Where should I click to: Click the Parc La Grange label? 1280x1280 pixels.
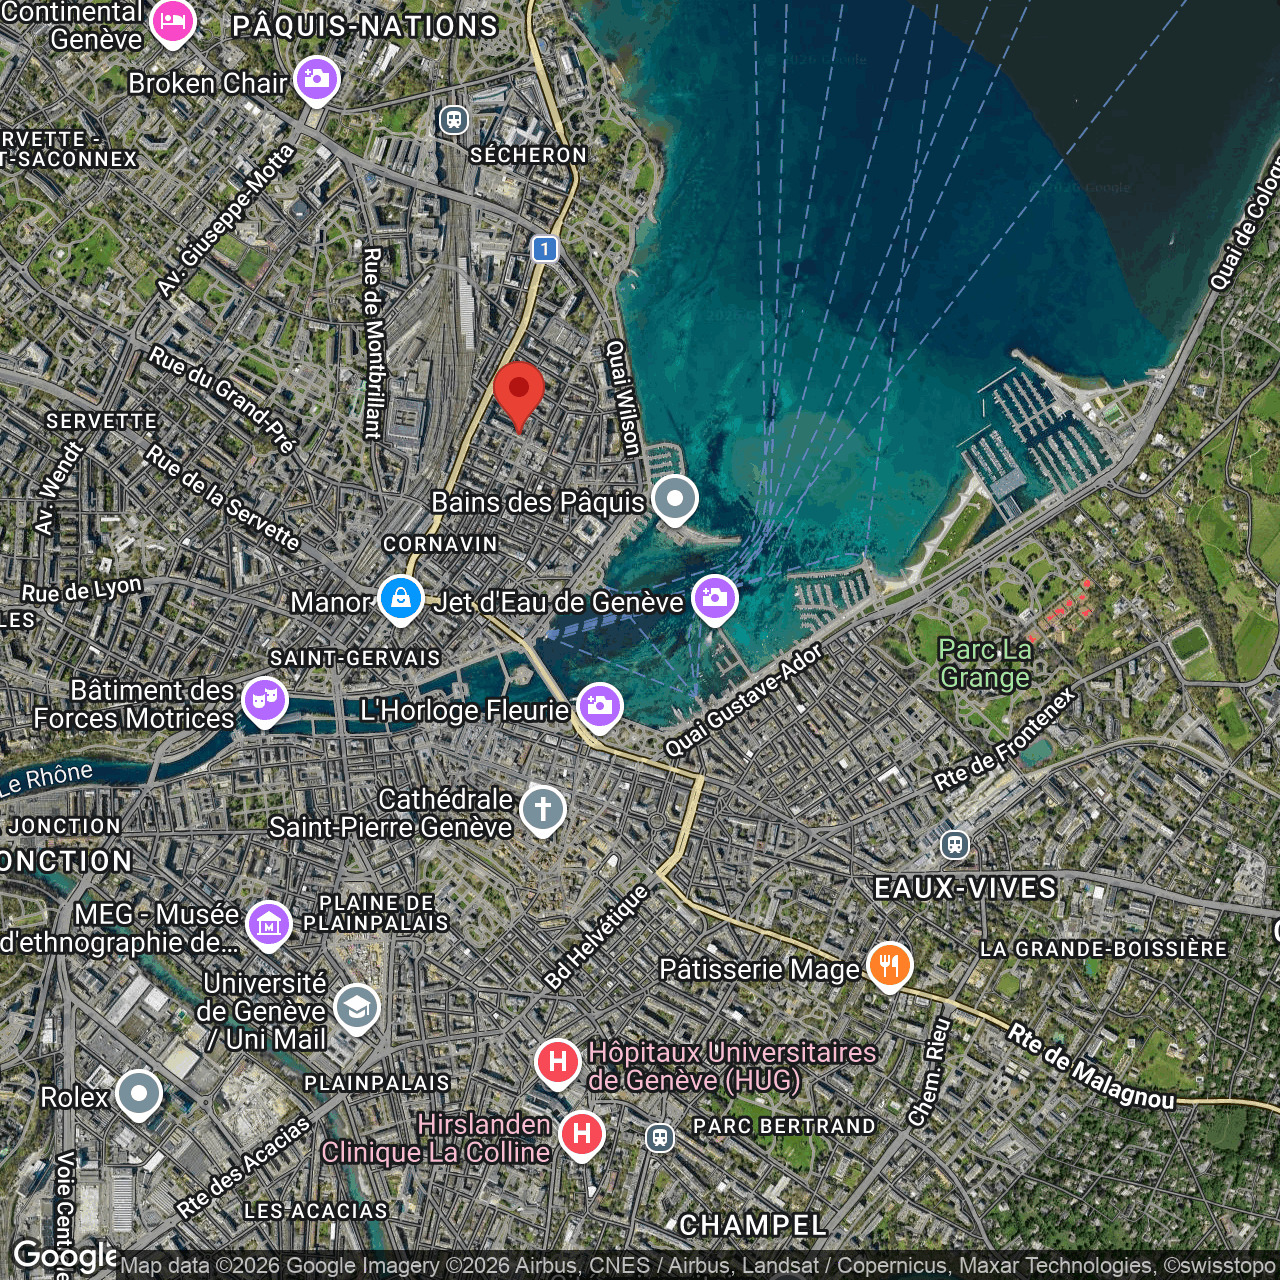tap(984, 664)
